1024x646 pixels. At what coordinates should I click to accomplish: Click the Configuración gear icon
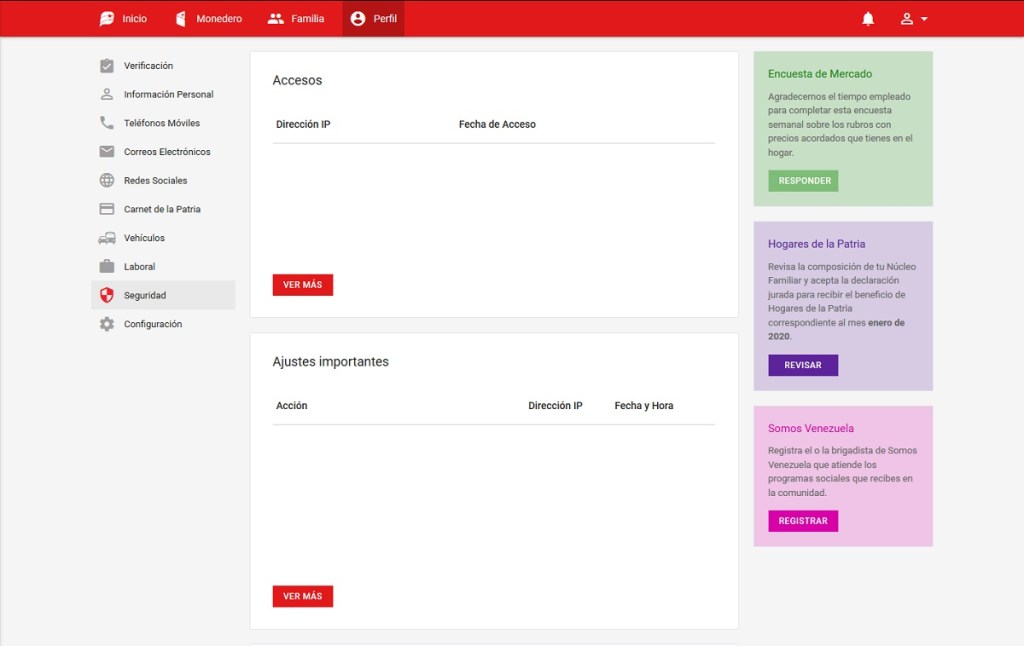click(107, 324)
